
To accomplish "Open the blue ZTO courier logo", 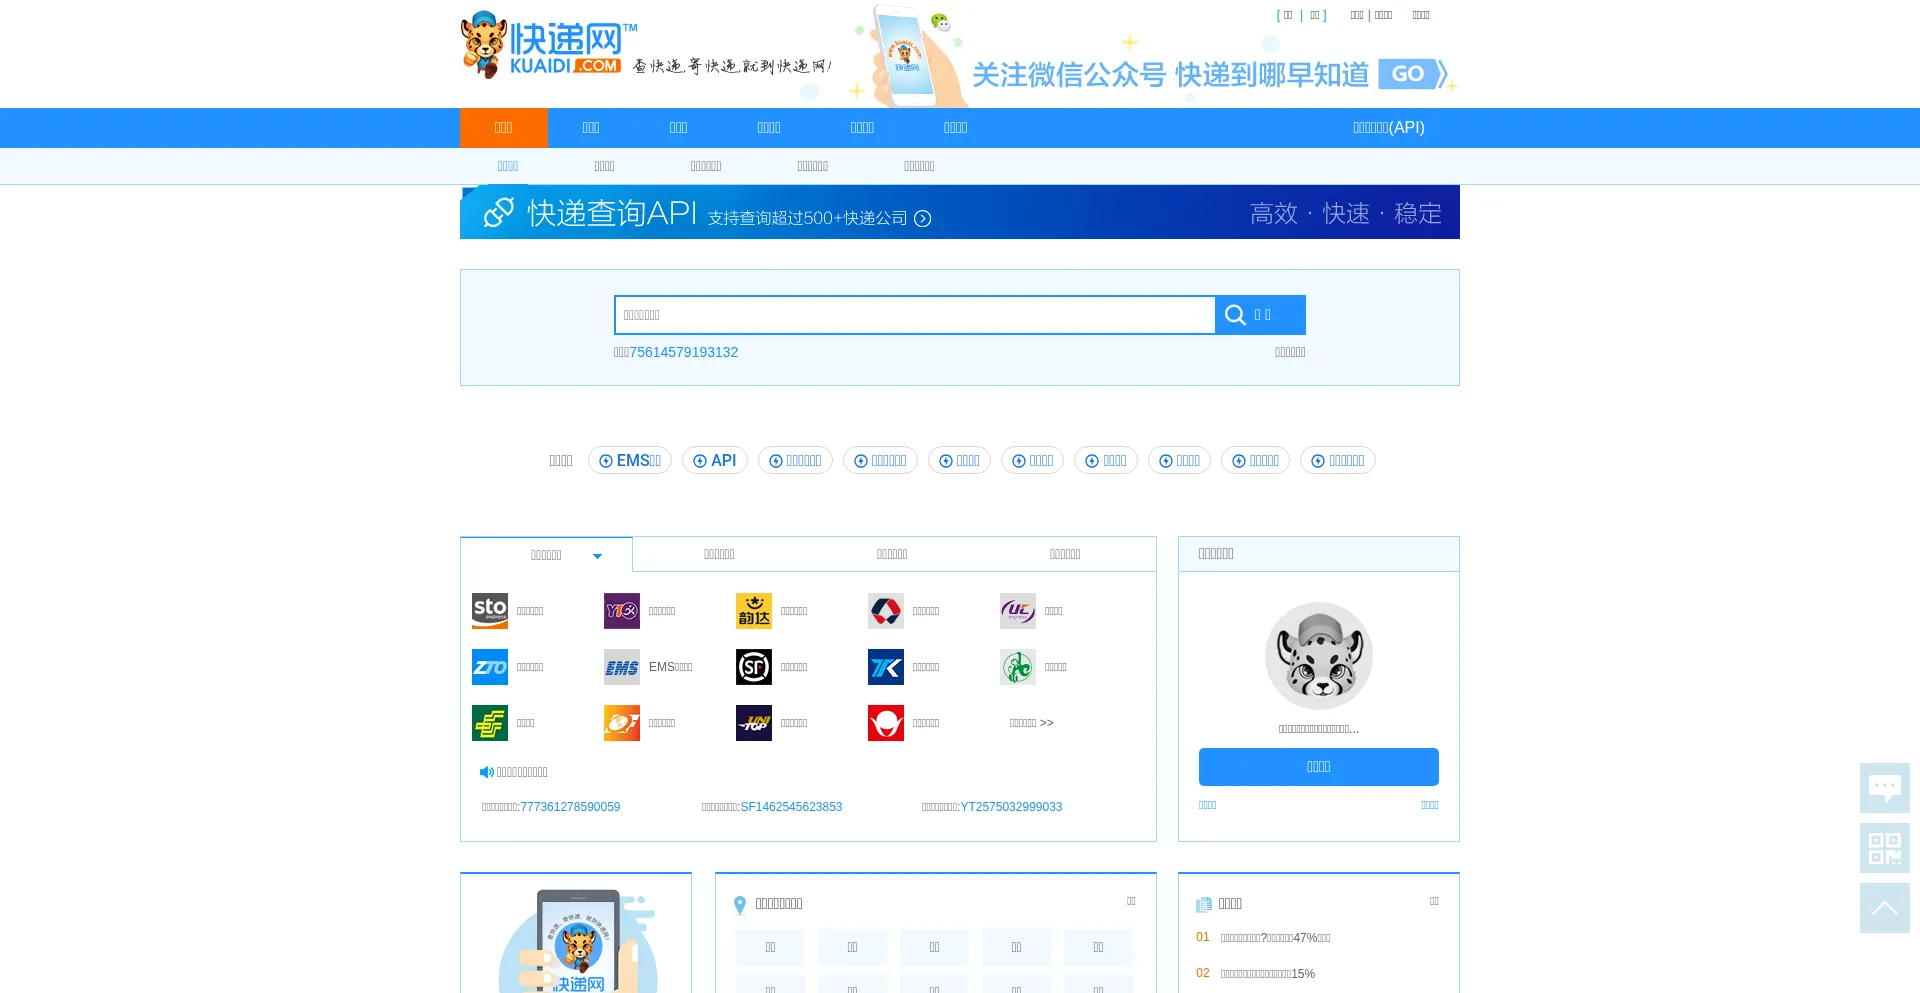I will [489, 667].
